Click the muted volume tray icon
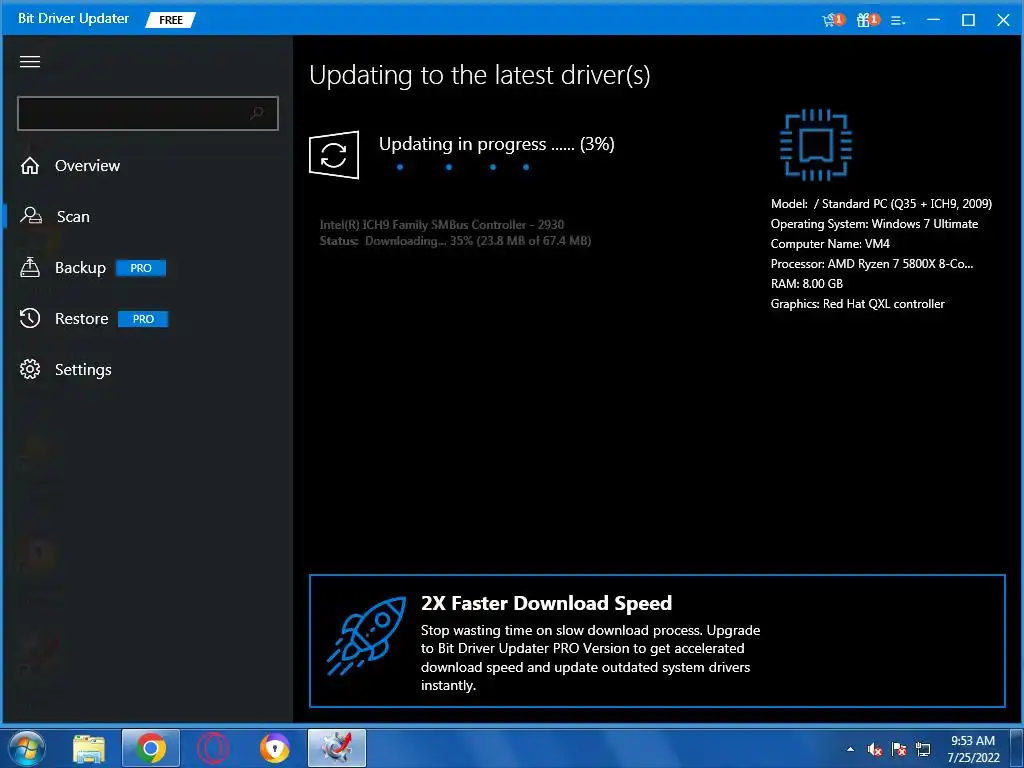The height and width of the screenshot is (768, 1024). click(874, 749)
